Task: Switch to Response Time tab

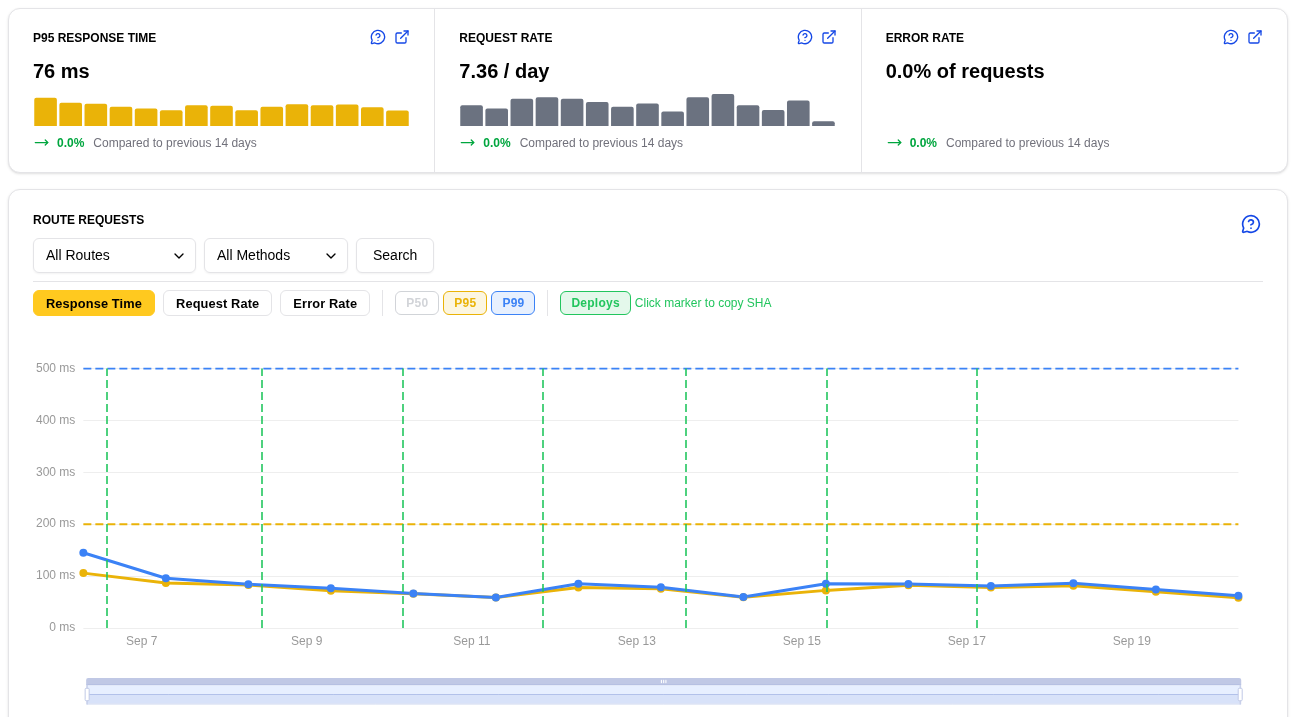Action: 94,303
